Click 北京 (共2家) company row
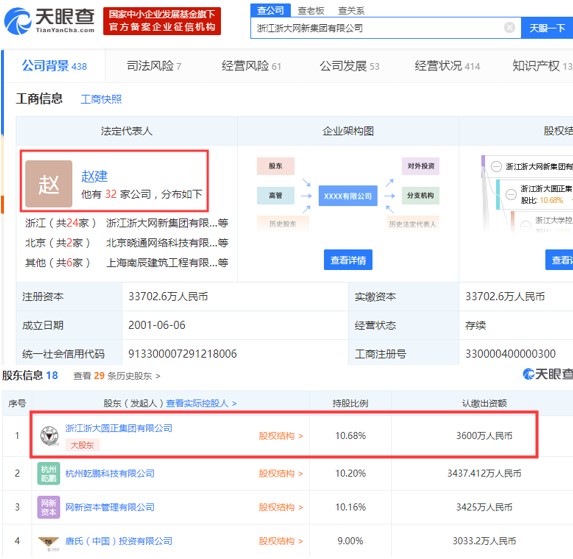Image resolution: width=573 pixels, height=559 pixels. click(126, 243)
